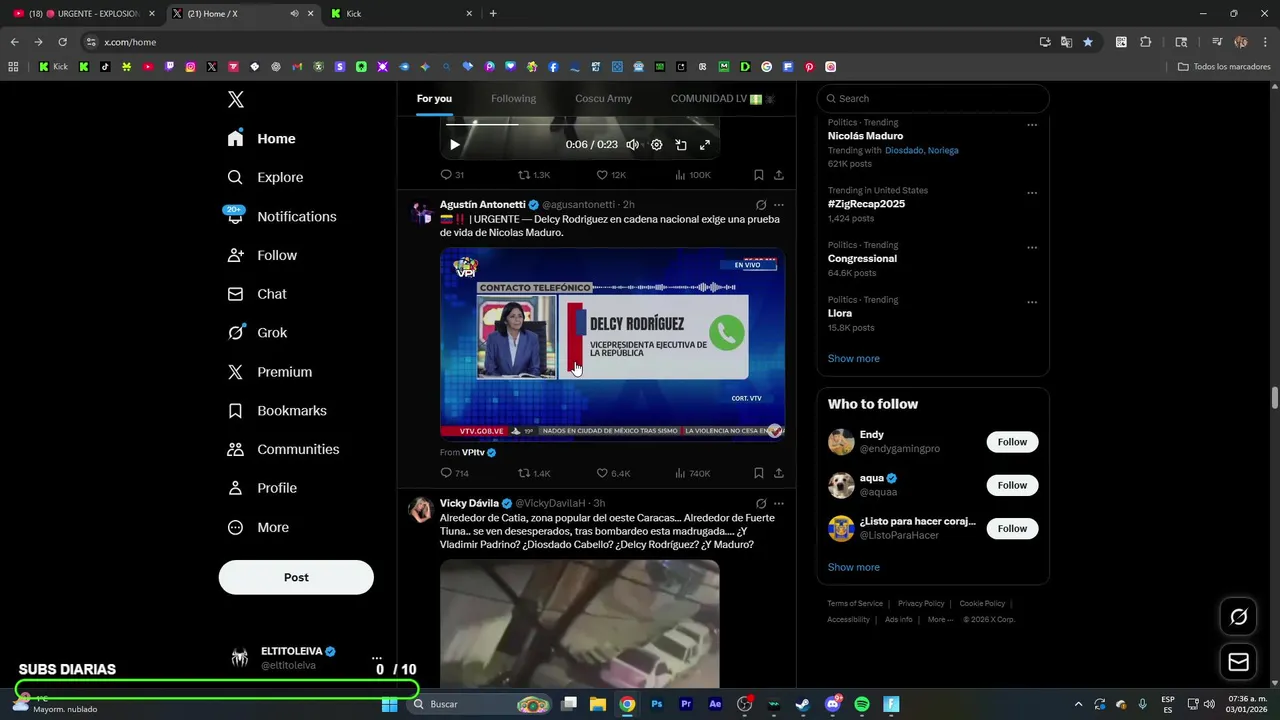Follow the Endy account

point(1012,442)
